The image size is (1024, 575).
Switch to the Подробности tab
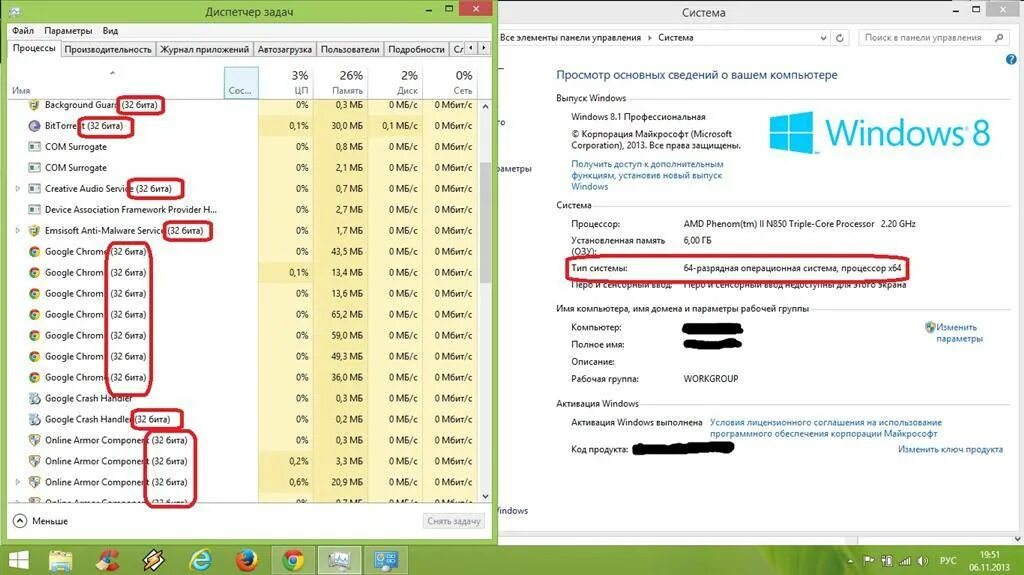[416, 49]
